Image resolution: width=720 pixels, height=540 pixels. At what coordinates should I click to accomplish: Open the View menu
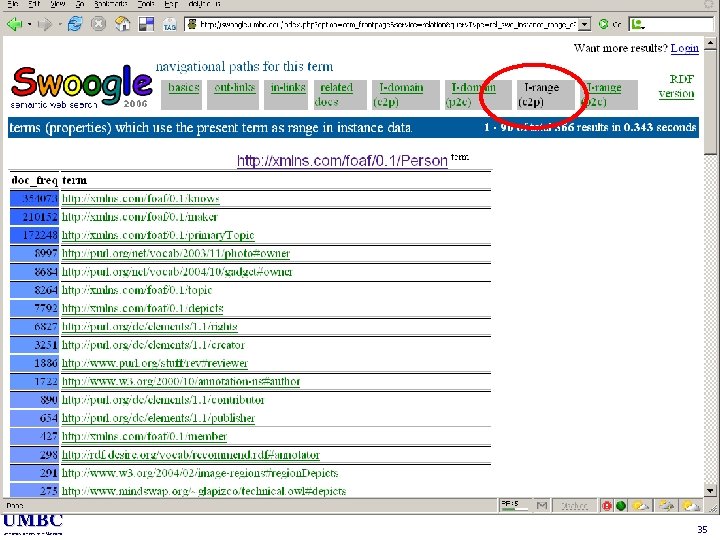click(57, 4)
